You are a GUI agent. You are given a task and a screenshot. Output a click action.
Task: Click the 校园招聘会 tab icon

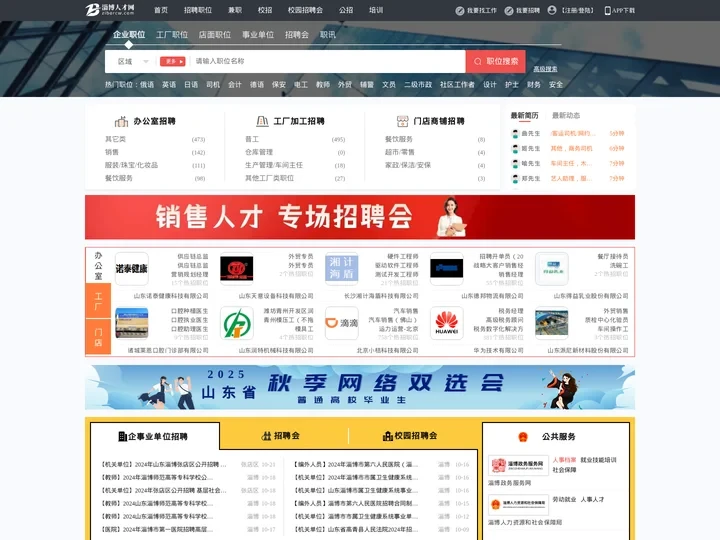(x=388, y=436)
